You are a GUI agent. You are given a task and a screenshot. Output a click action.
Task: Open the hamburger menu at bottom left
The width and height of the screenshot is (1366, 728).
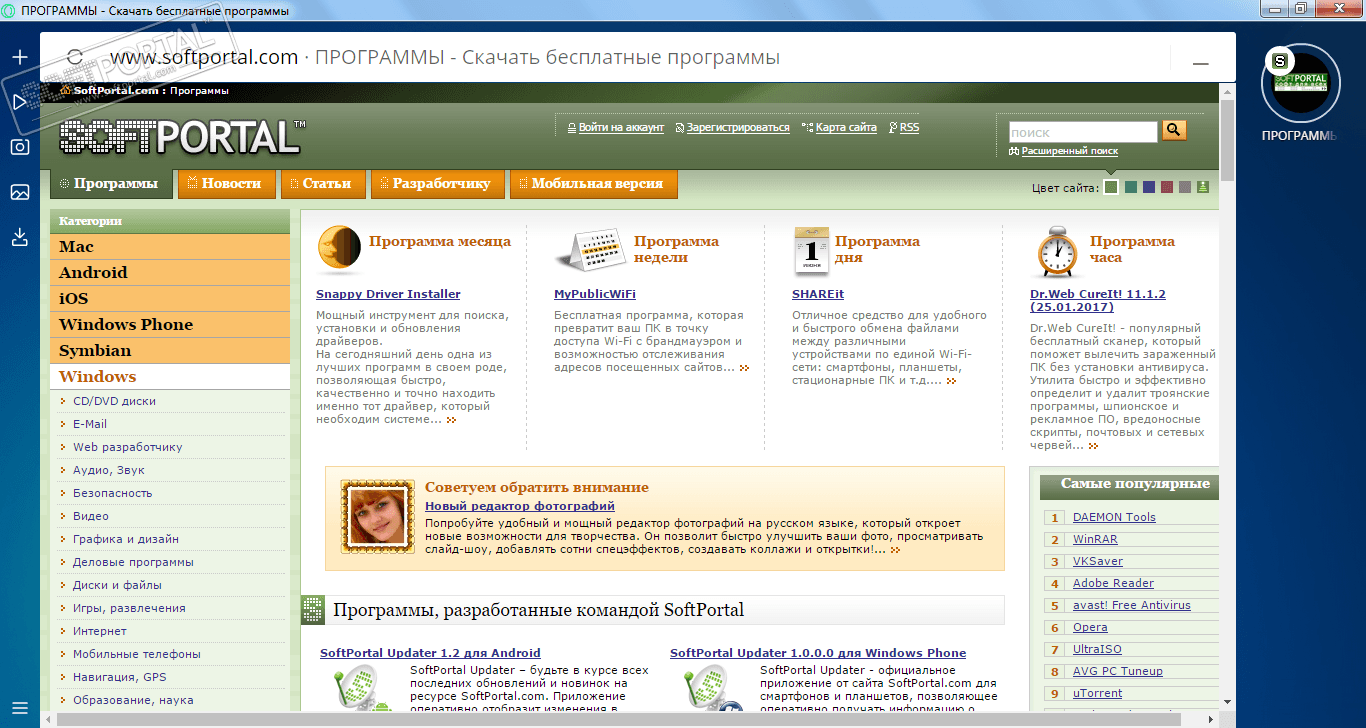[20, 708]
